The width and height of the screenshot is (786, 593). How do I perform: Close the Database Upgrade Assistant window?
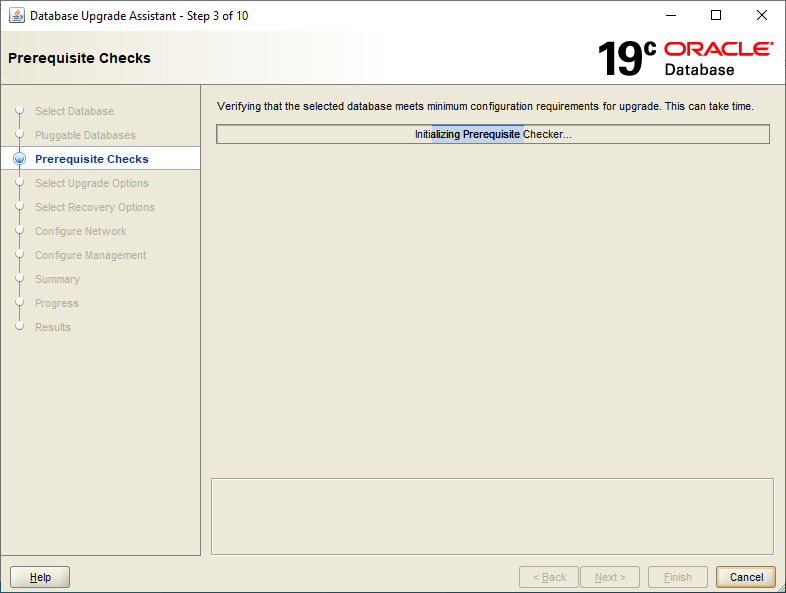pos(761,16)
